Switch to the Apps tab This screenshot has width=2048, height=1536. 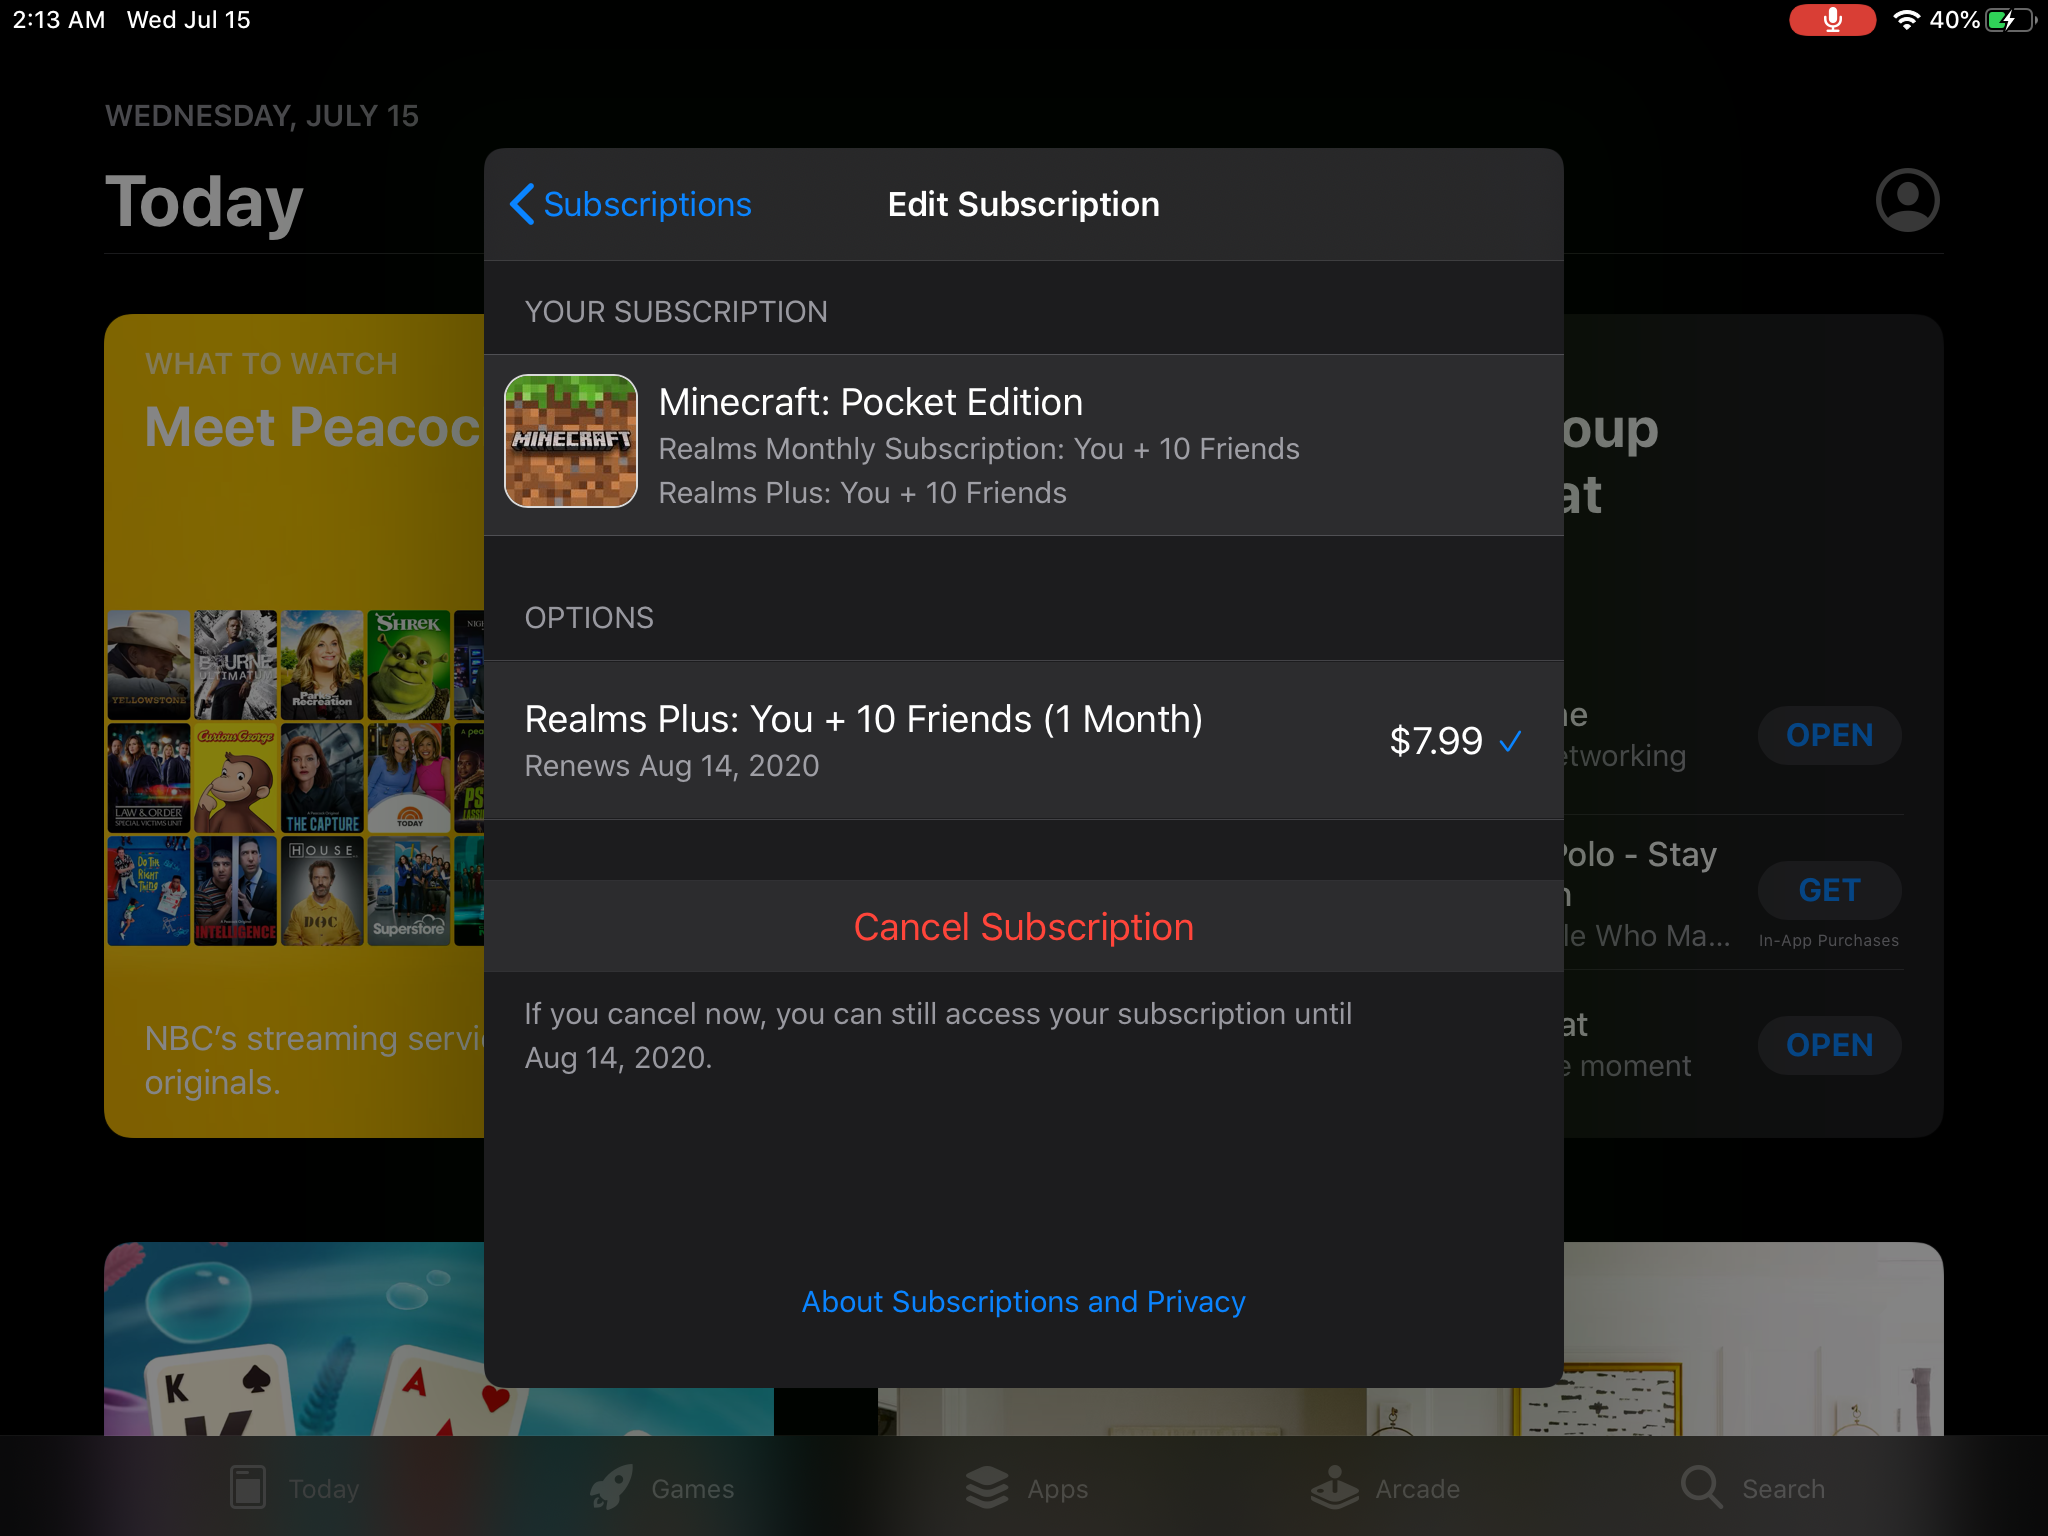[1027, 1488]
